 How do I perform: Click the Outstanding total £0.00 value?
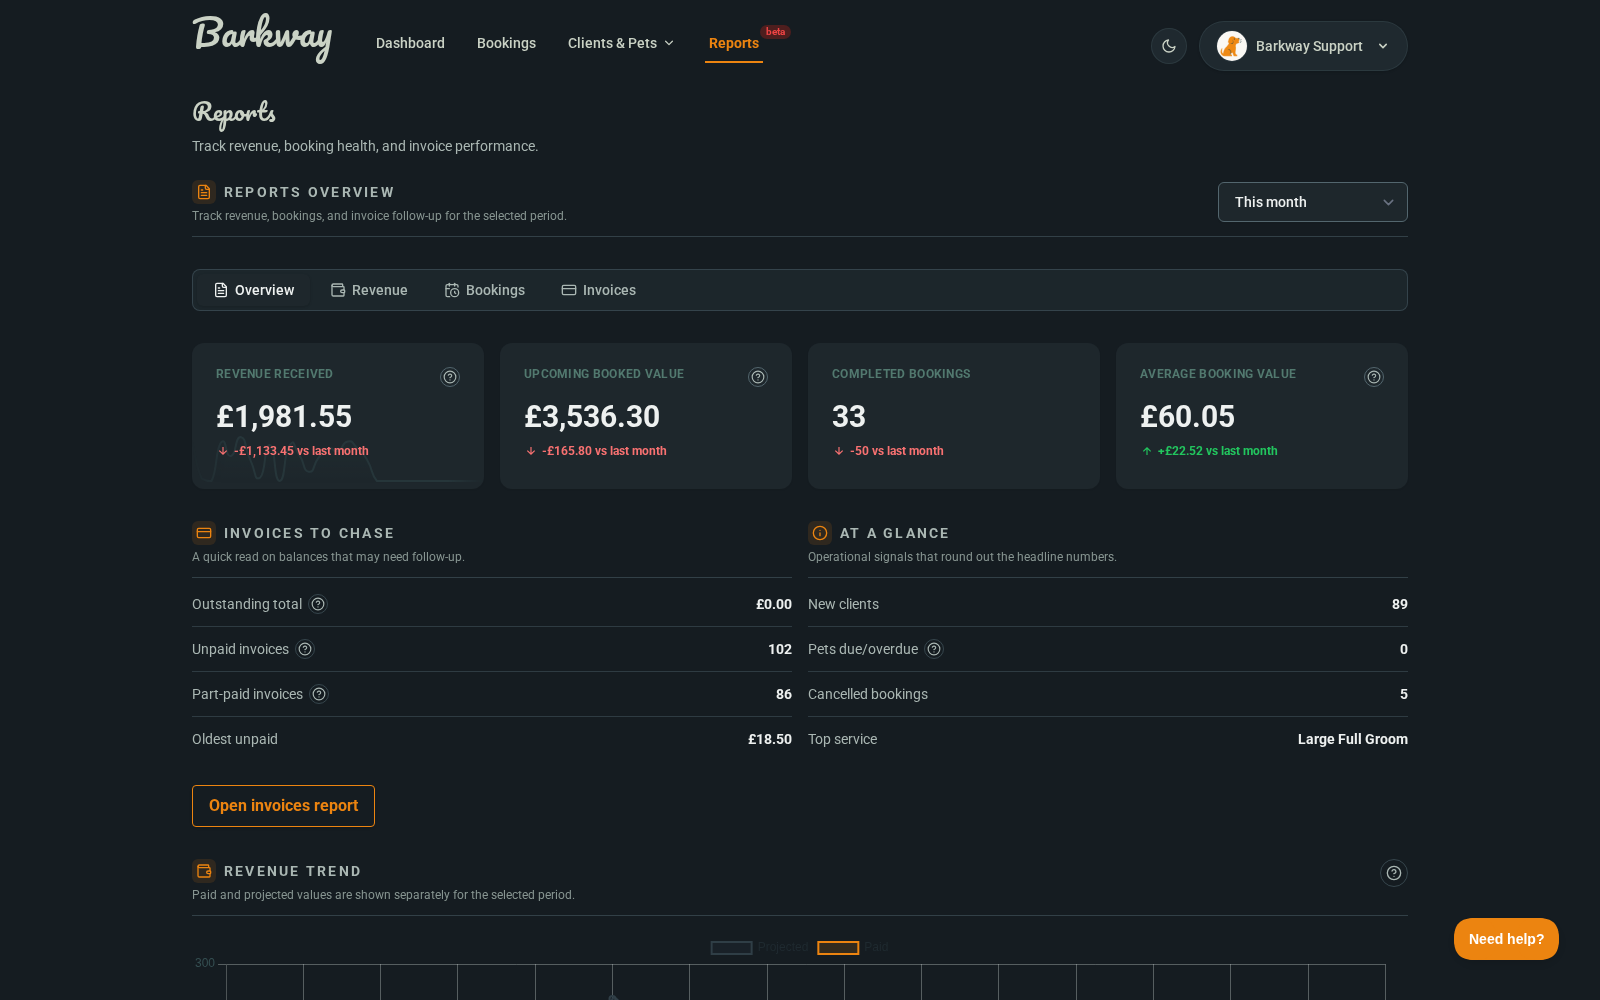point(774,604)
